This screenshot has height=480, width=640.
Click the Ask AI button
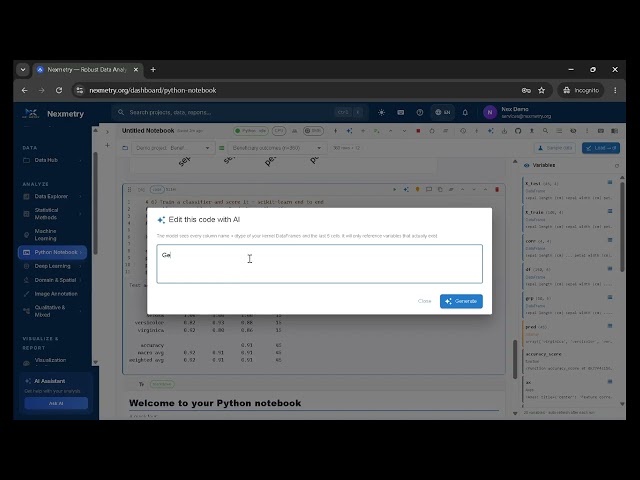point(56,403)
